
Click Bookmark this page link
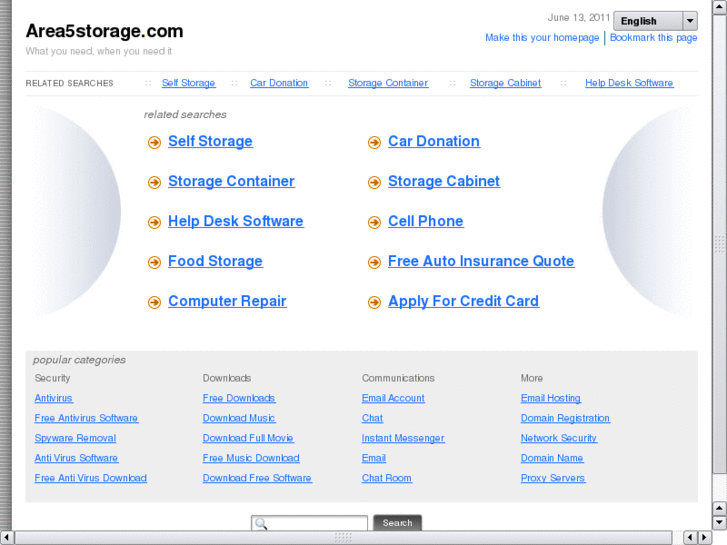(653, 38)
